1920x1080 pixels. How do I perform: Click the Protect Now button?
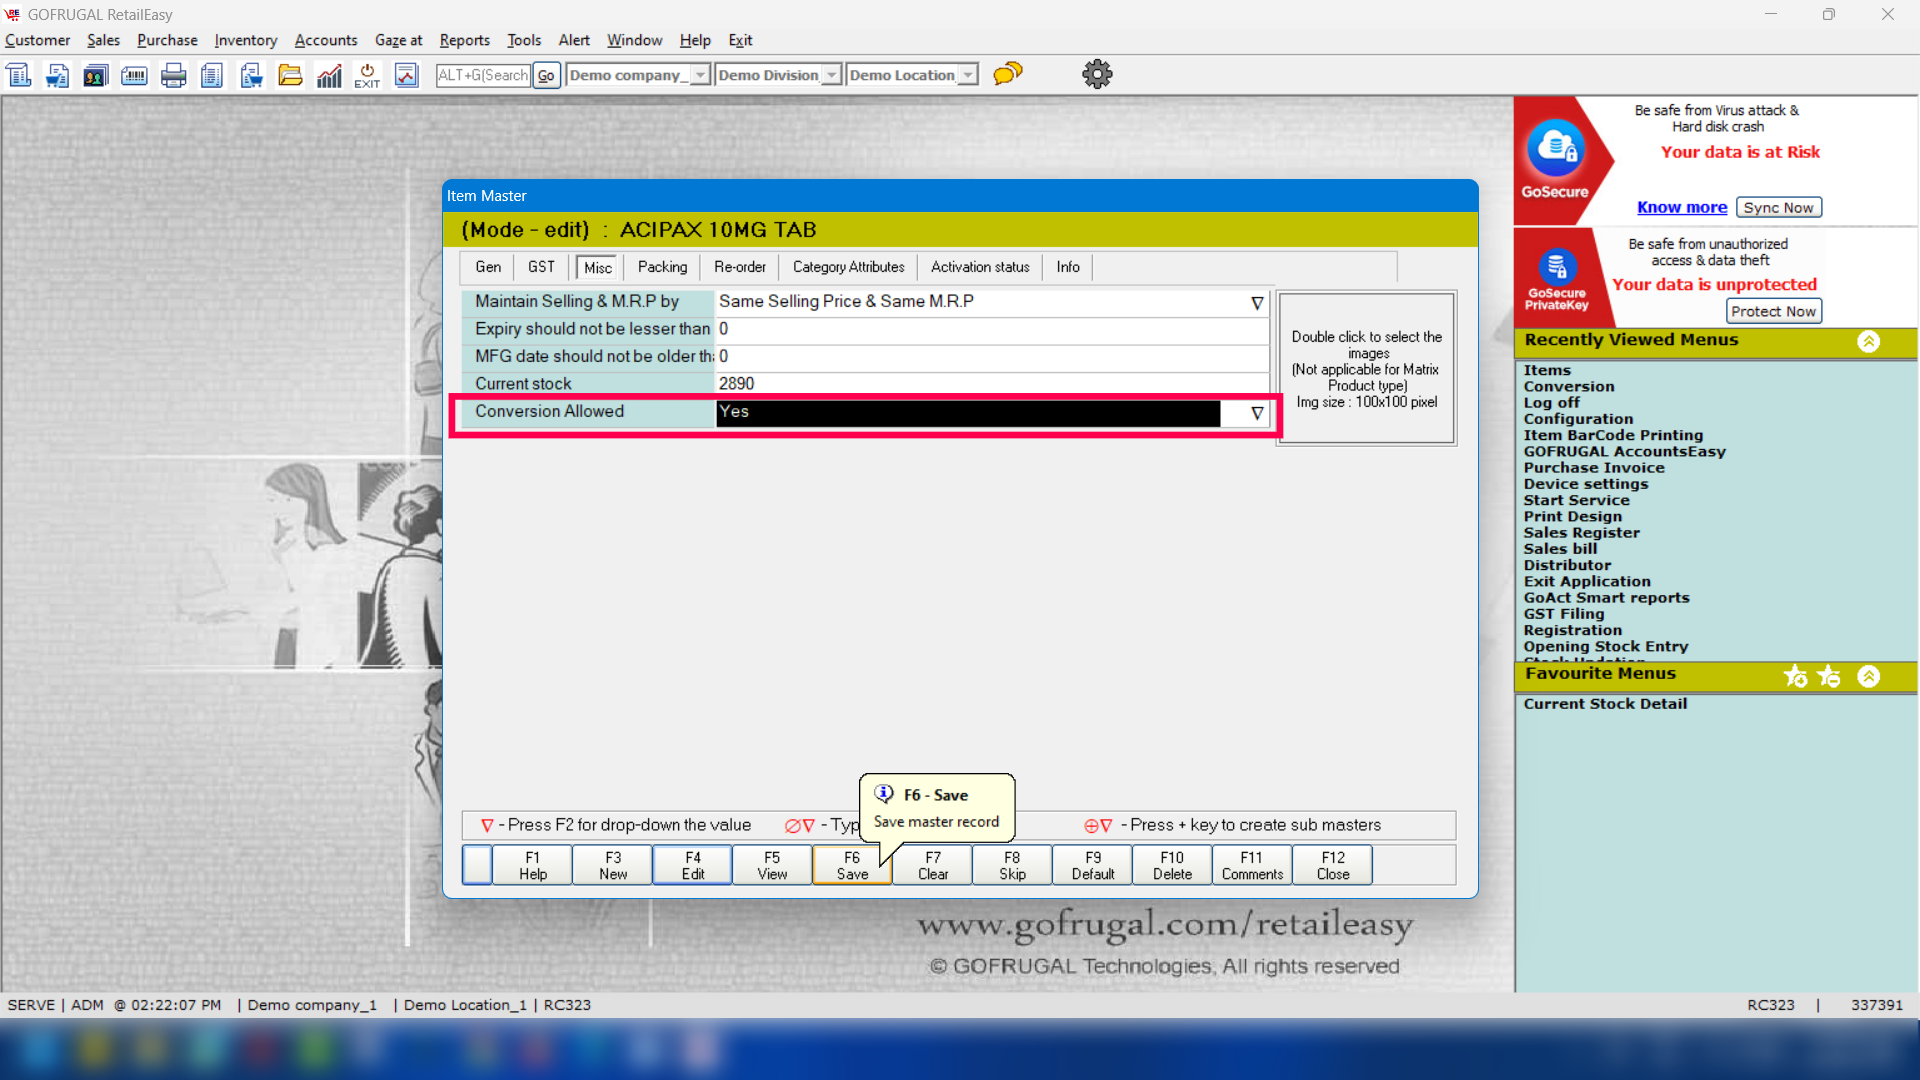pos(1773,311)
